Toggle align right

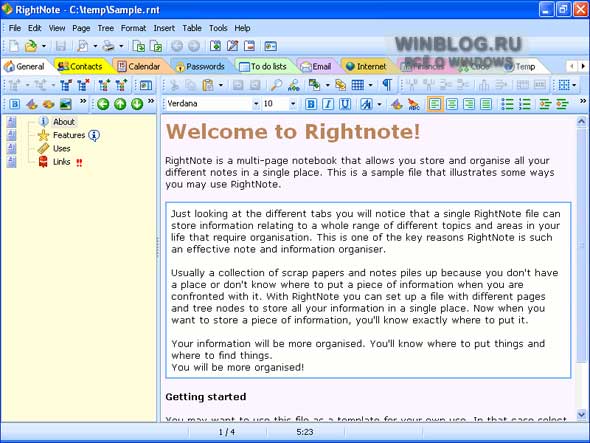pos(469,104)
